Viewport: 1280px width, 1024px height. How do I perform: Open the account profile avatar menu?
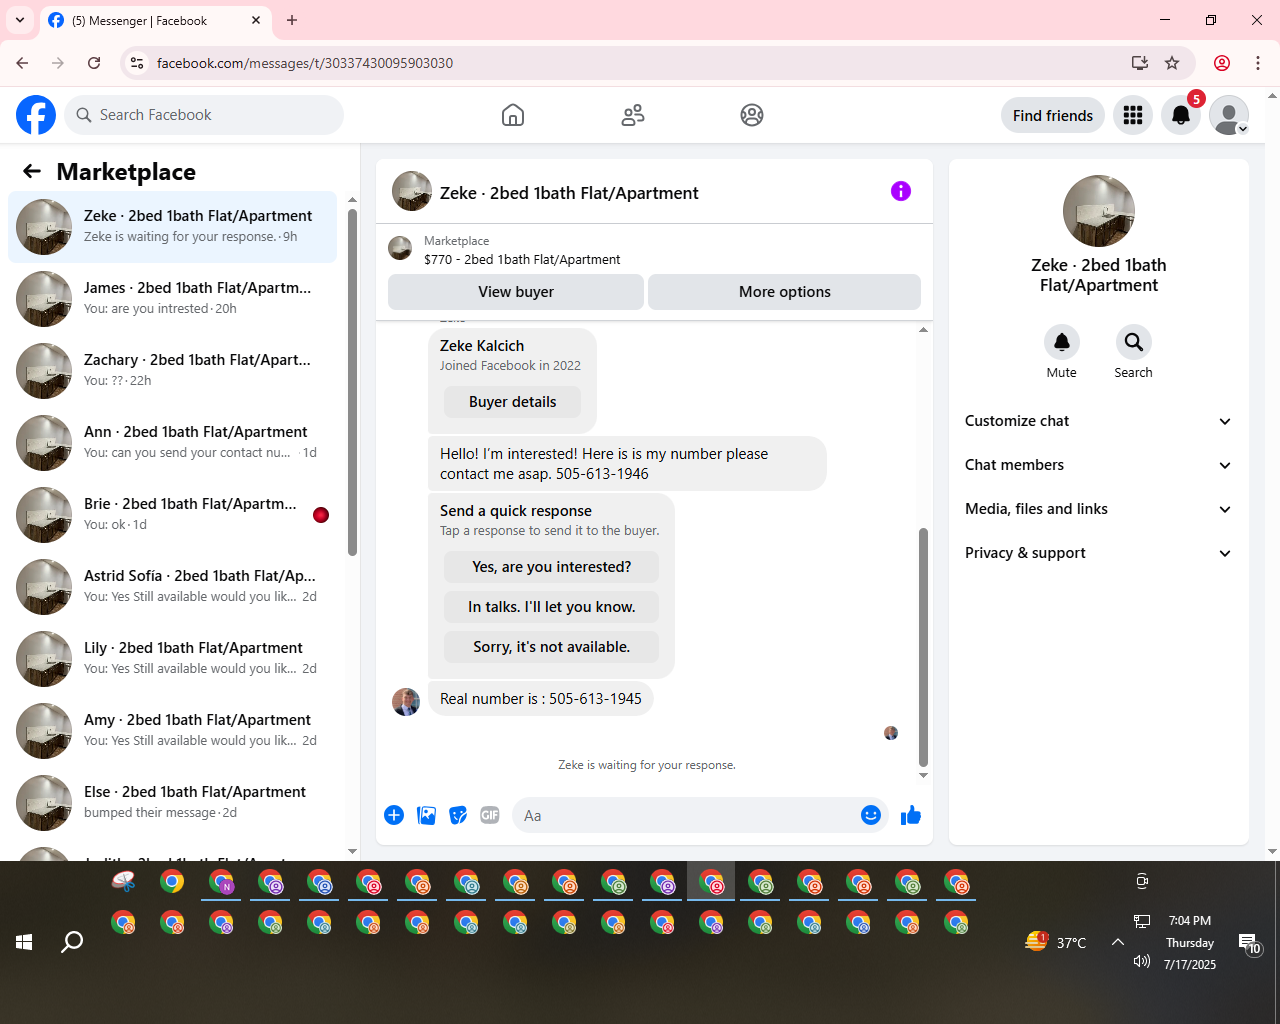pos(1229,115)
